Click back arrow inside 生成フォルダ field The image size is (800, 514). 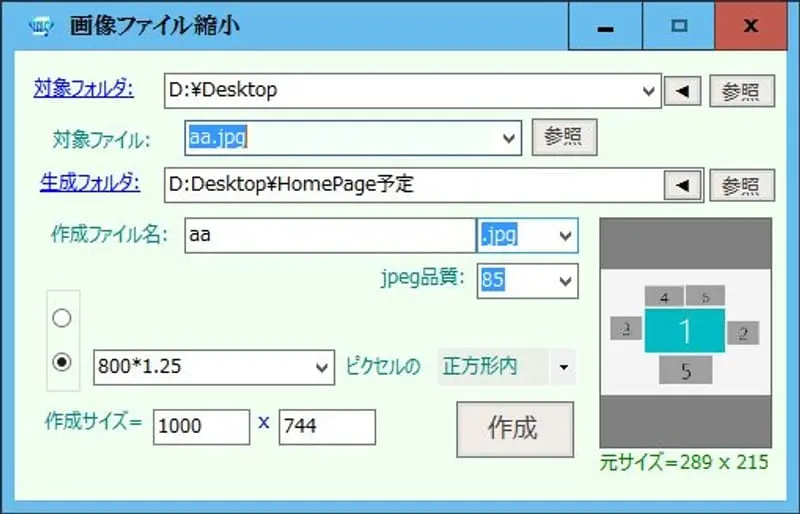[x=683, y=186]
